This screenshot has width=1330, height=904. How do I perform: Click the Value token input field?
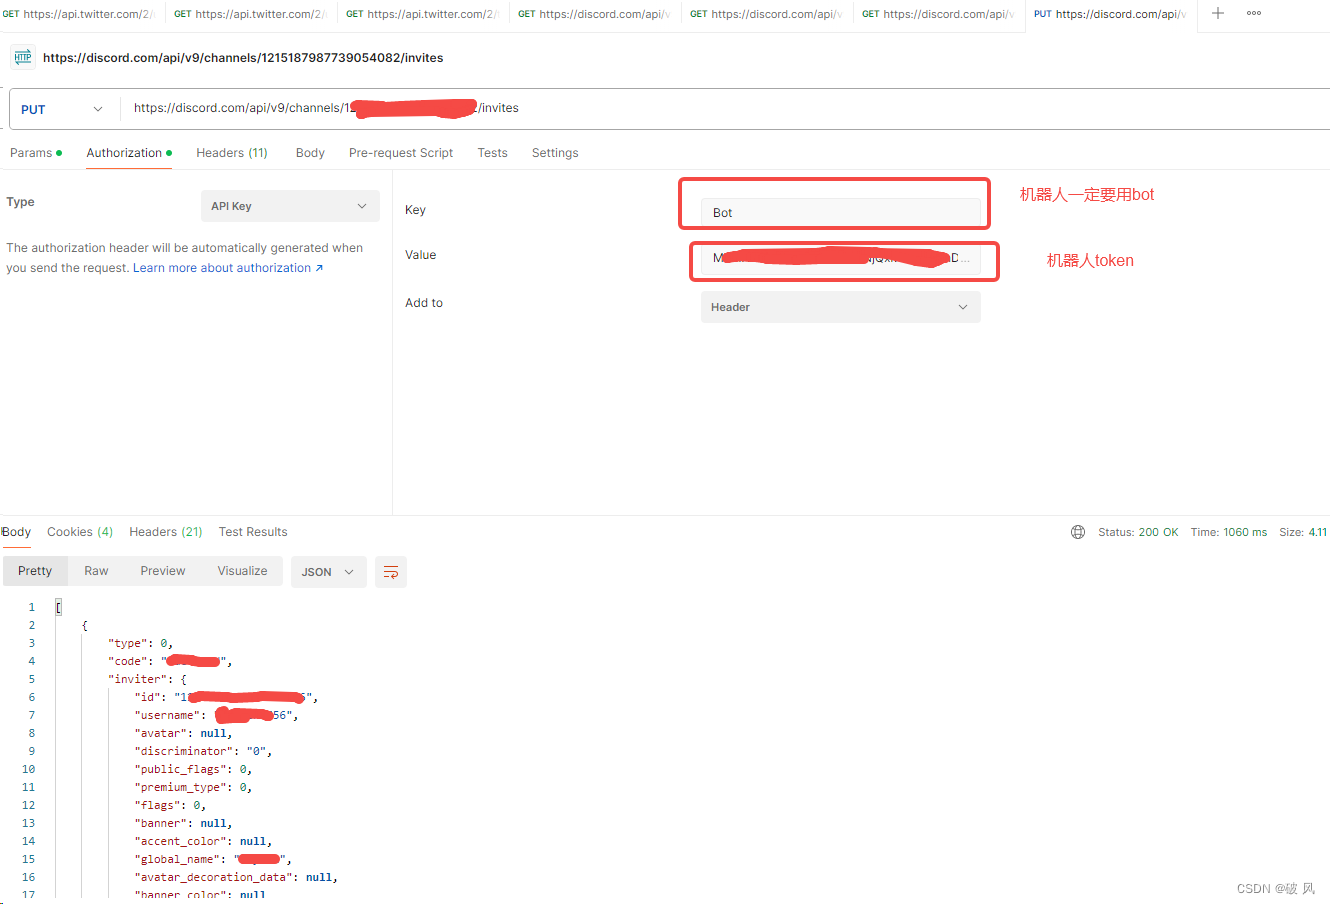(840, 258)
